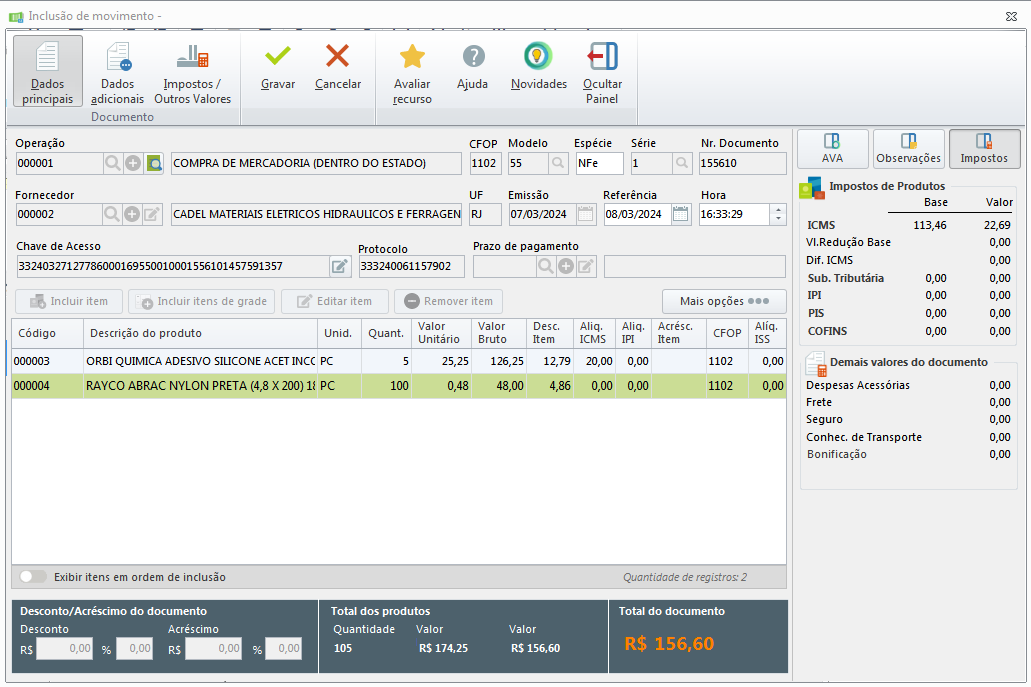The width and height of the screenshot is (1031, 687).
Task: Edit Prazo de pagamento pencil icon
Action: [586, 266]
